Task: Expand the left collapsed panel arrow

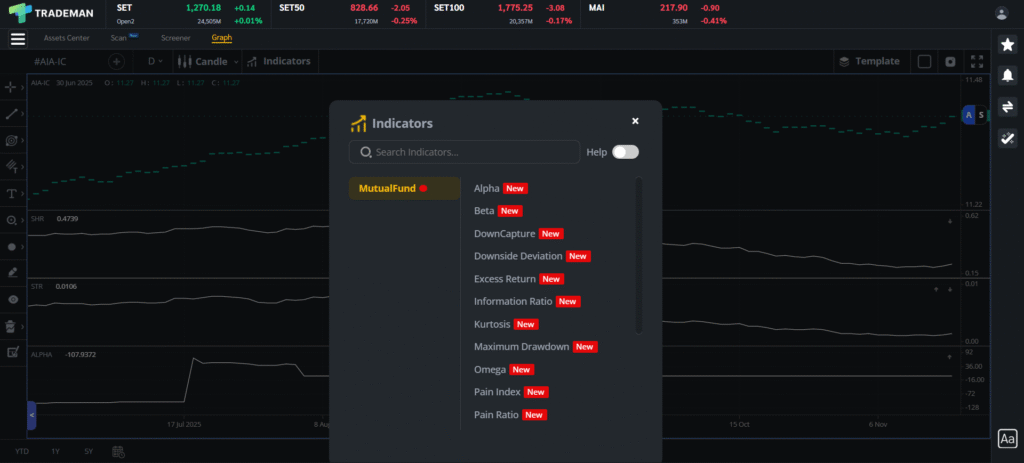Action: pos(31,414)
